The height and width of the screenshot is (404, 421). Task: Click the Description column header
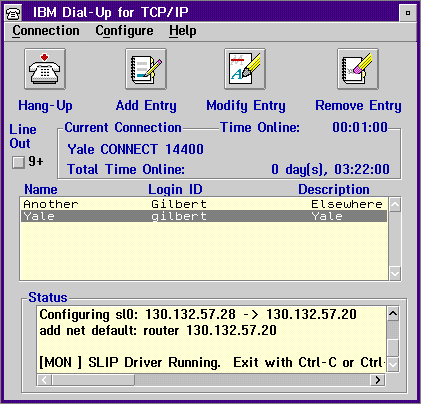(x=334, y=189)
